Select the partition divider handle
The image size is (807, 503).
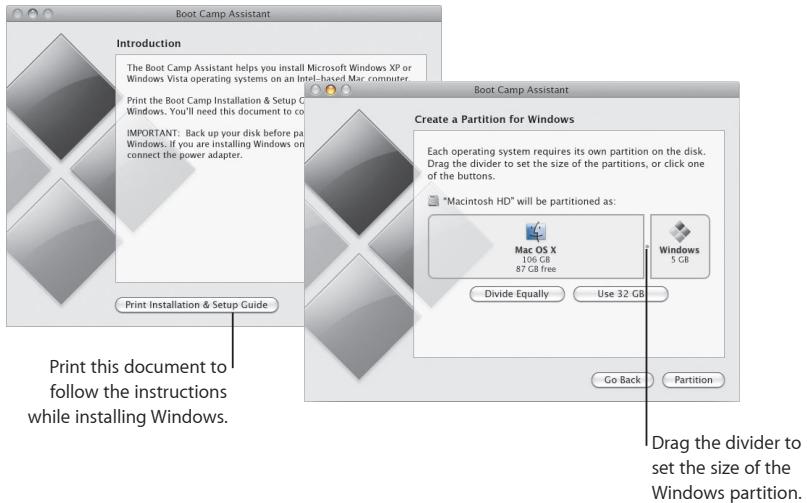647,247
